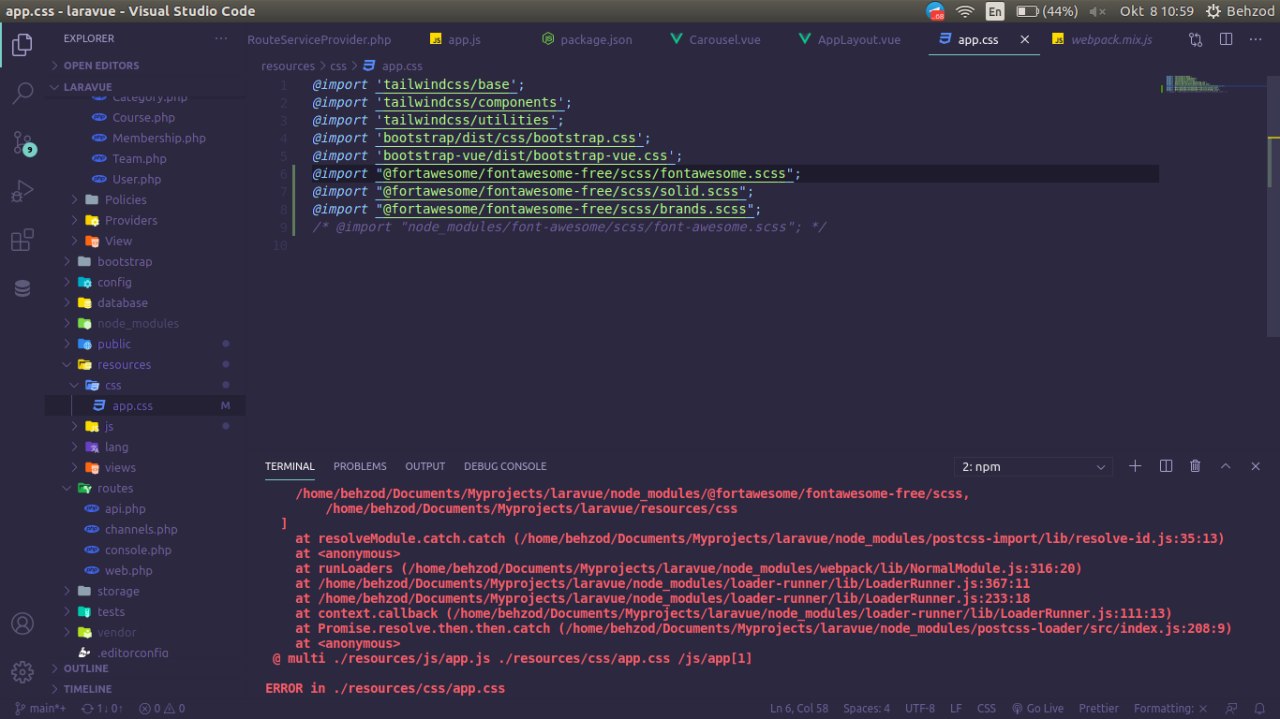The height and width of the screenshot is (719, 1280).
Task: Open the Manage gear icon
Action: pyautogui.click(x=22, y=671)
